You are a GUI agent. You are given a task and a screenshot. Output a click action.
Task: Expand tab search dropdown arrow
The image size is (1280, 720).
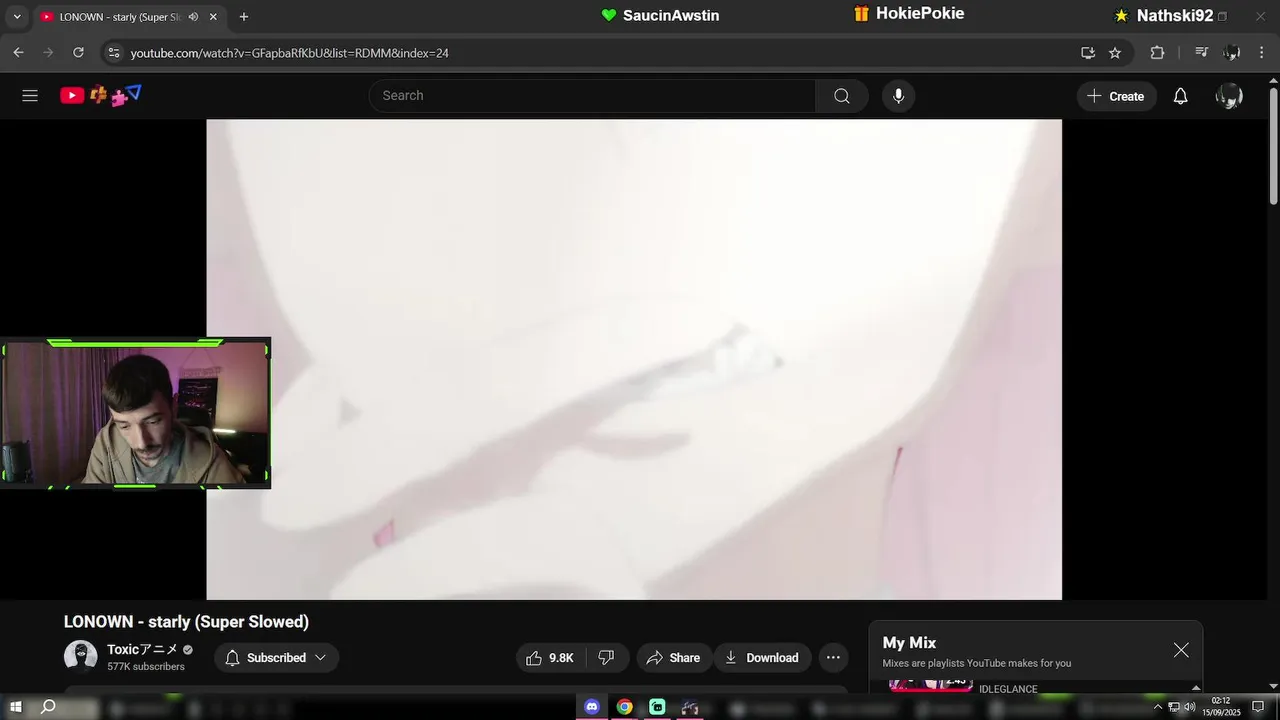click(x=16, y=17)
